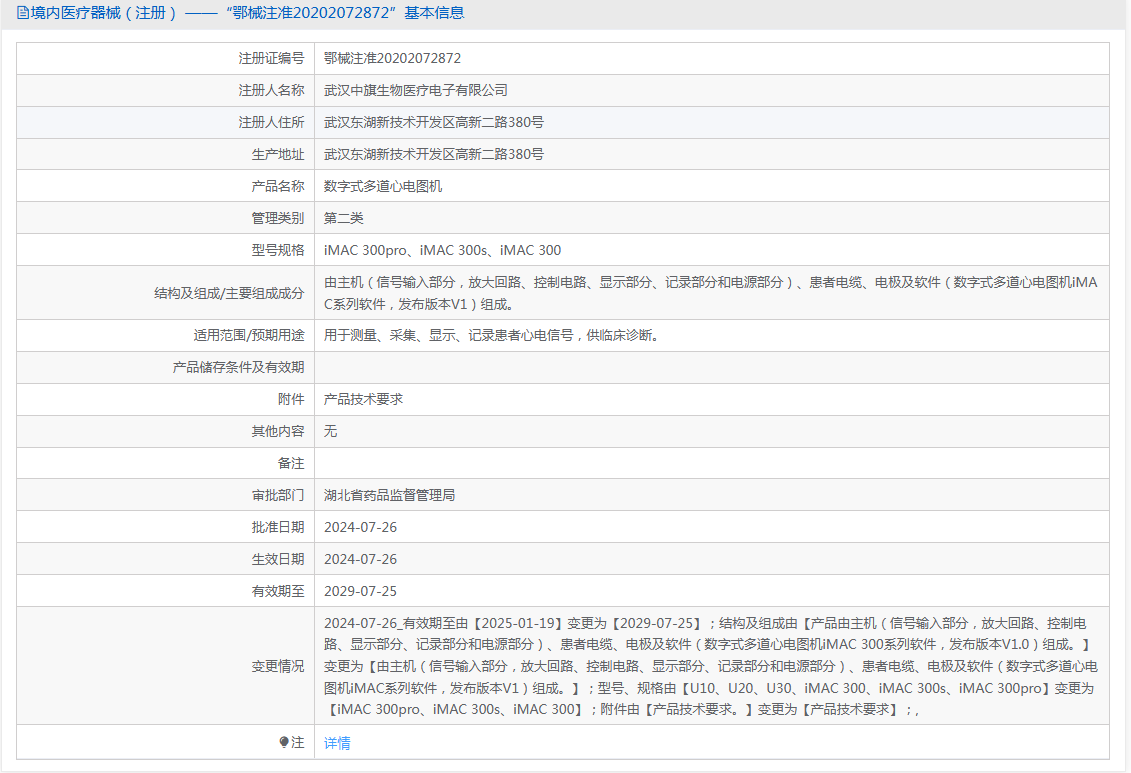
Task: Select 武汉中旗生物医疗电子有限公司
Action: coord(415,90)
